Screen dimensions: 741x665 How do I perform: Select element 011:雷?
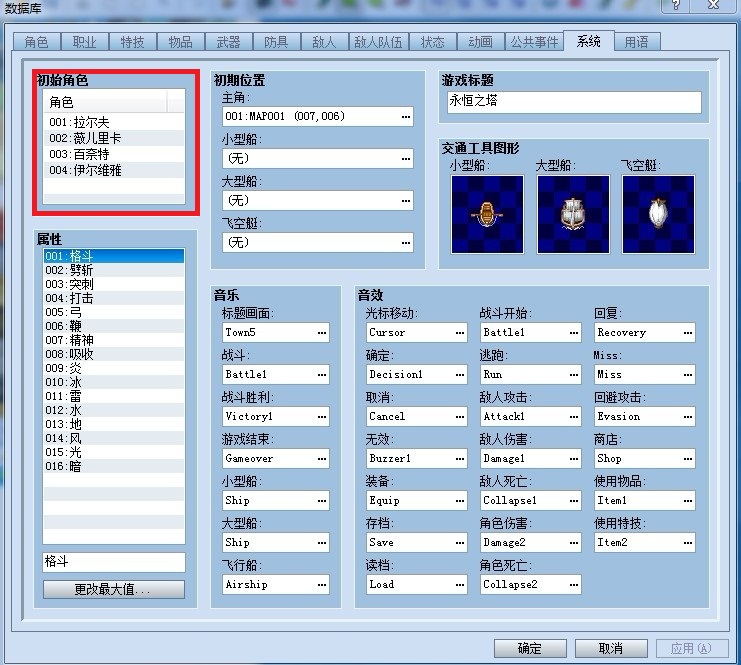(x=114, y=396)
